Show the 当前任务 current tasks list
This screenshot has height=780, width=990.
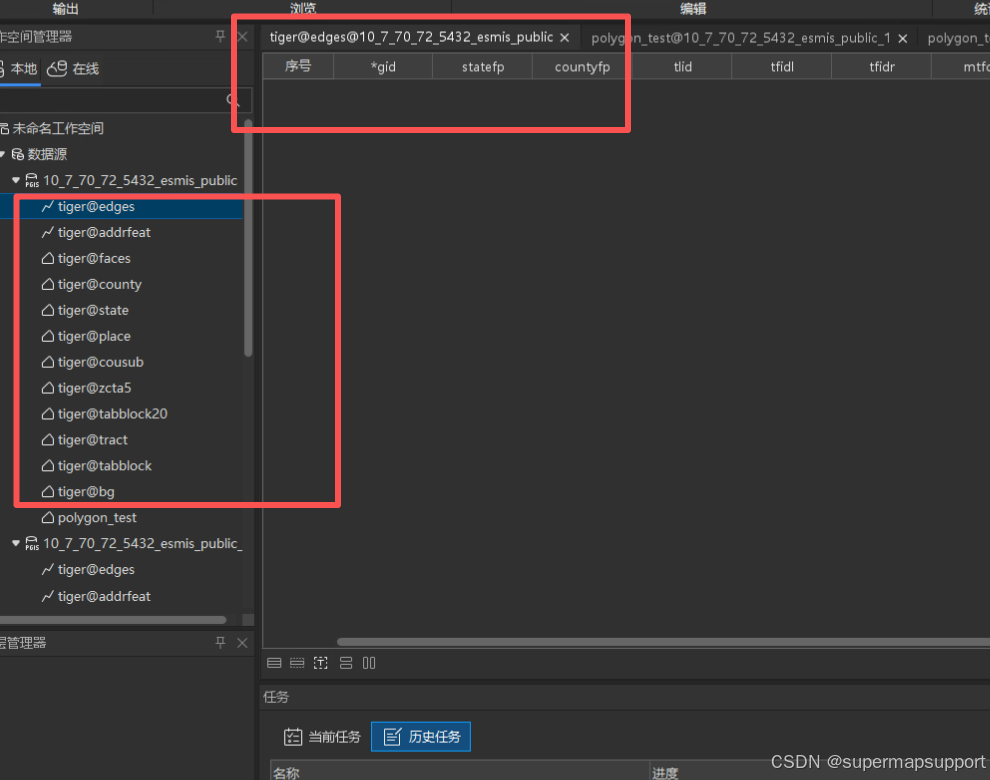322,736
